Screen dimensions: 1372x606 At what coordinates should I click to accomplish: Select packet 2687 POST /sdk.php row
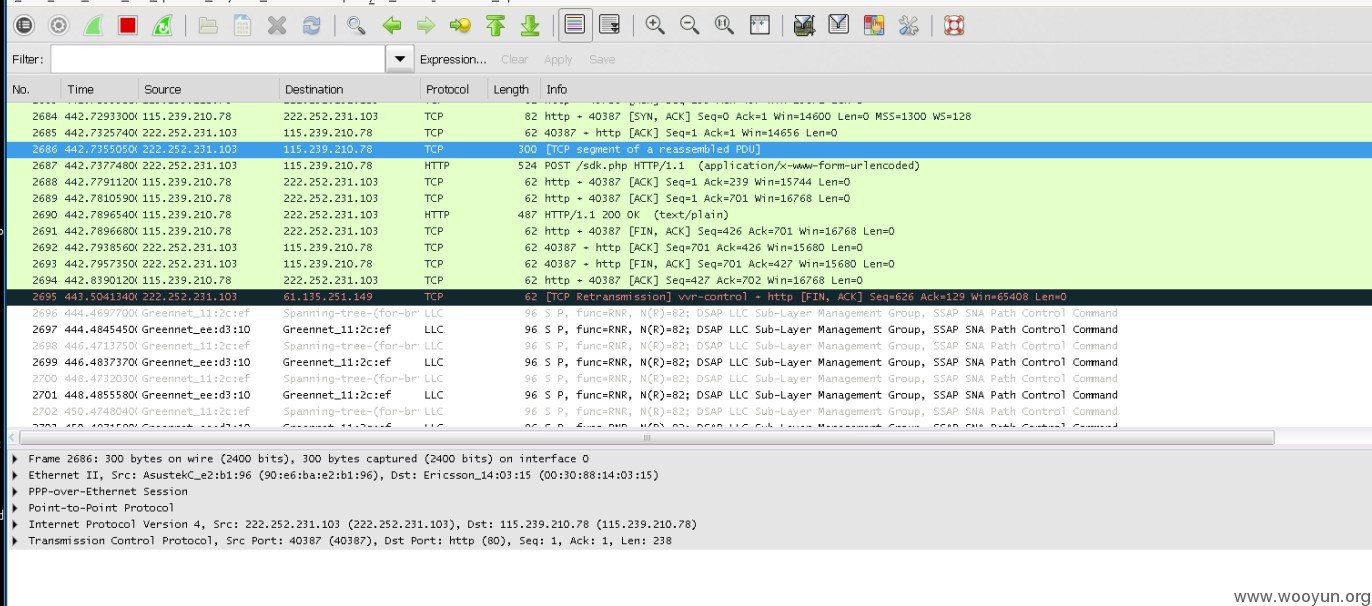pyautogui.click(x=689, y=165)
